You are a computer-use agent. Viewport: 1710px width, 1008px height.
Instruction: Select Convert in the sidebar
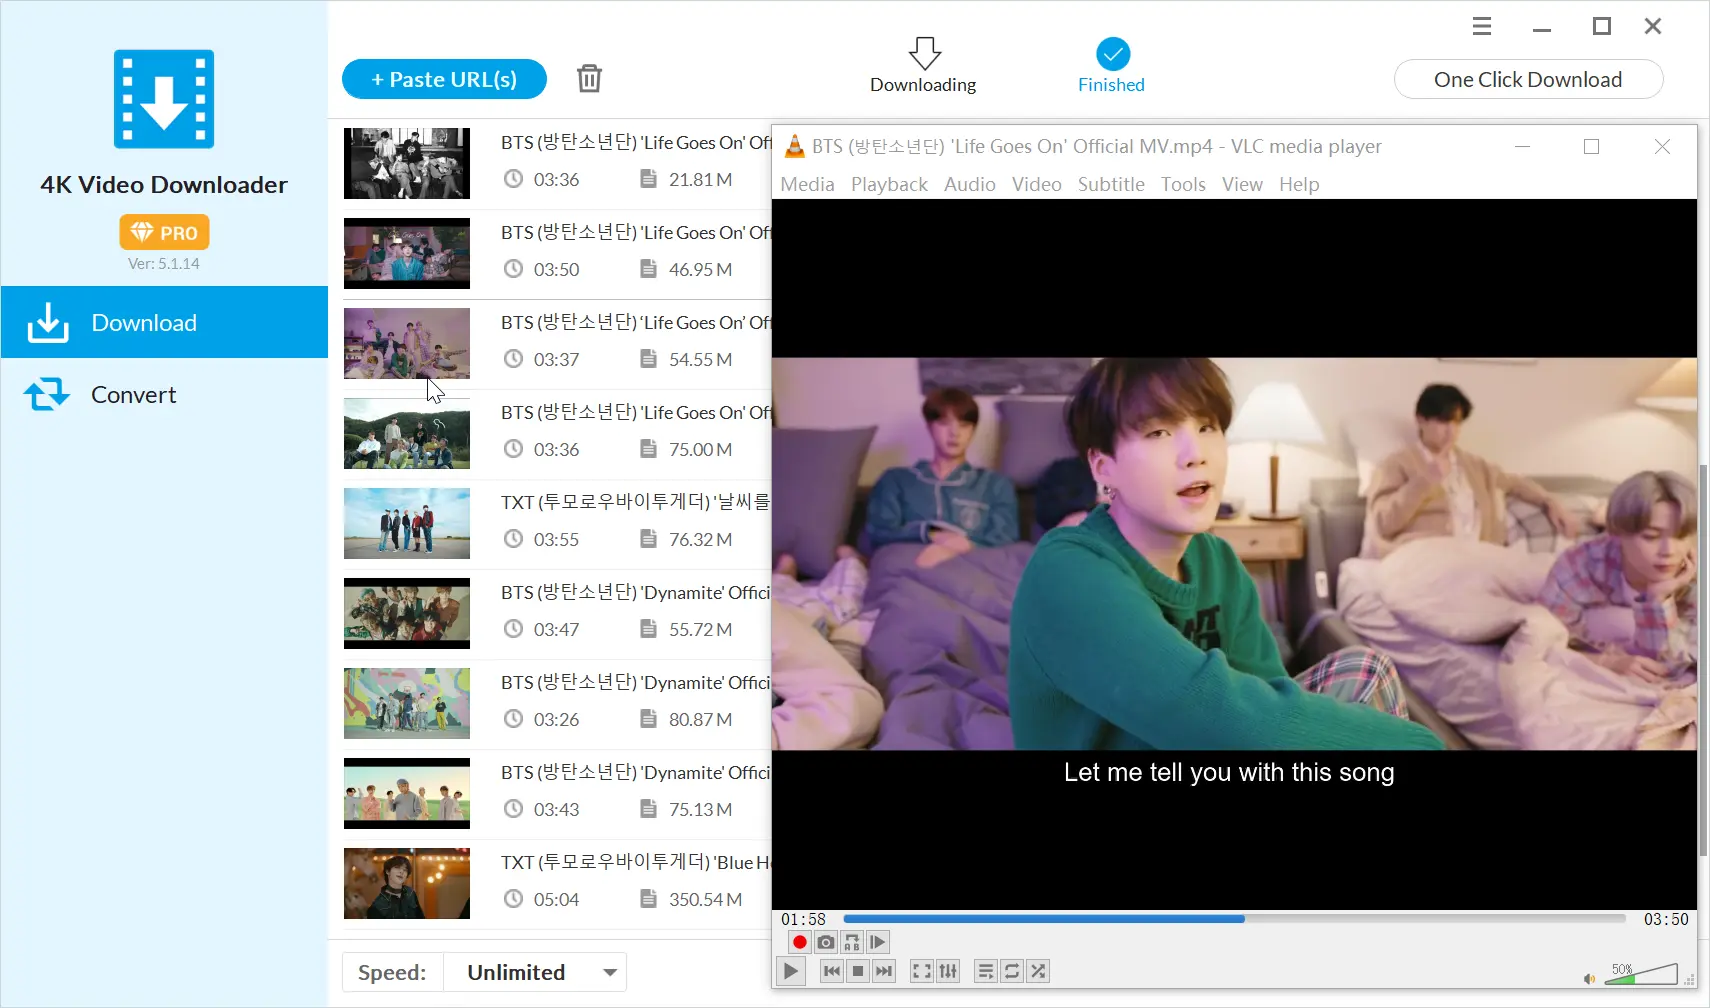click(x=164, y=394)
